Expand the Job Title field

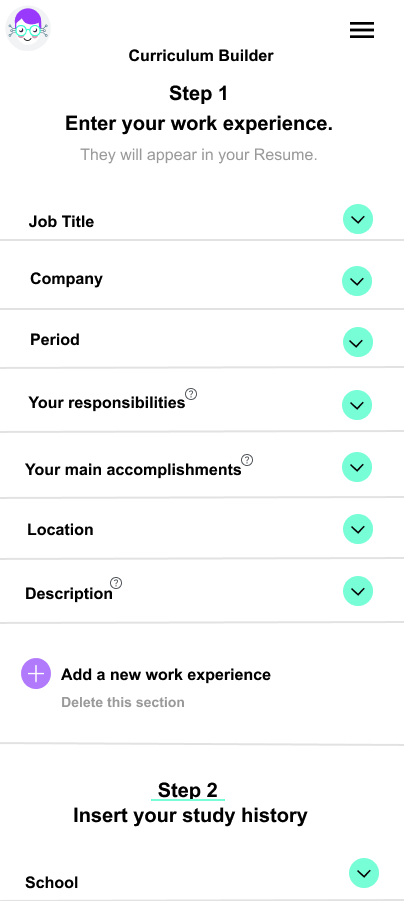tap(358, 220)
